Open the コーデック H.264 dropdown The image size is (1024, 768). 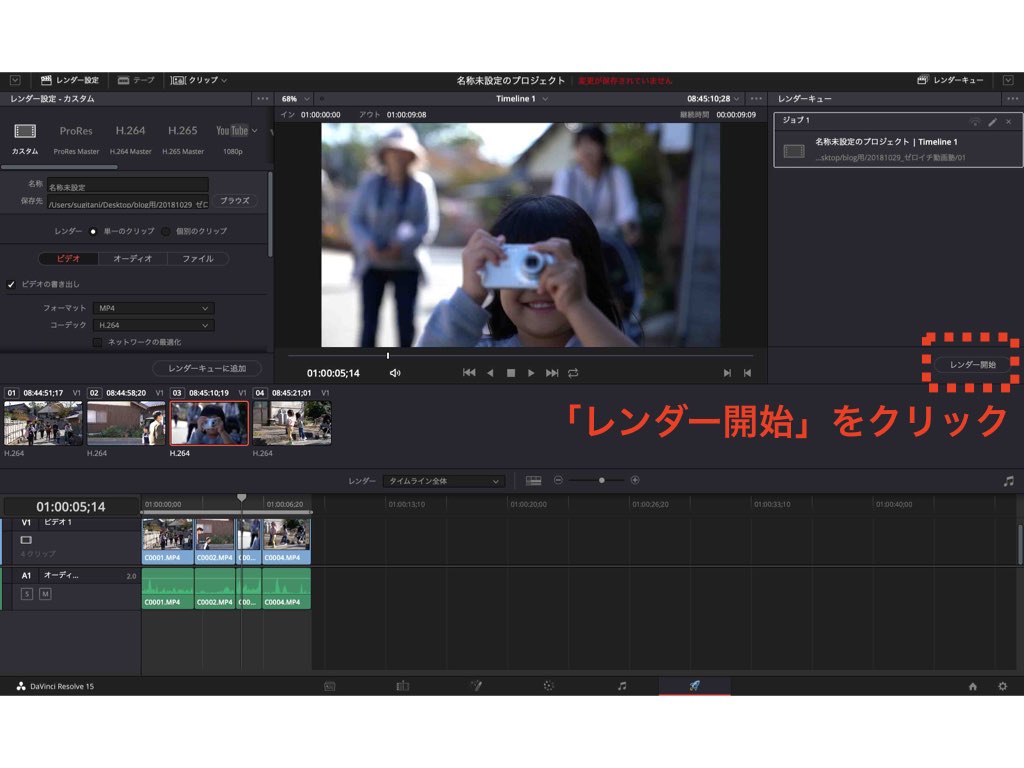tap(153, 325)
